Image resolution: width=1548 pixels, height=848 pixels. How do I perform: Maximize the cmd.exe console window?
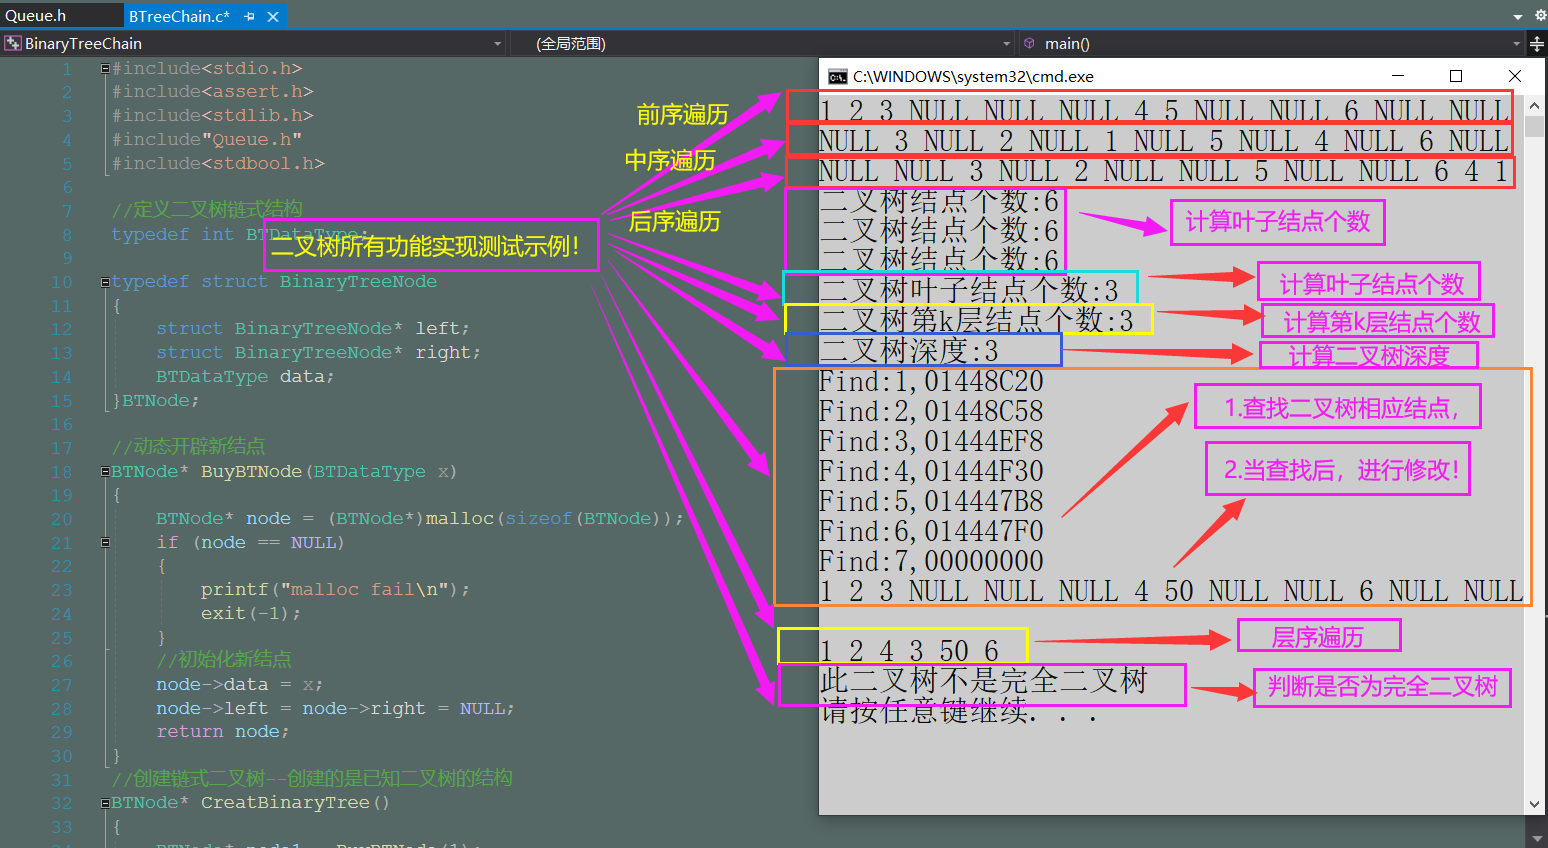coord(1456,76)
